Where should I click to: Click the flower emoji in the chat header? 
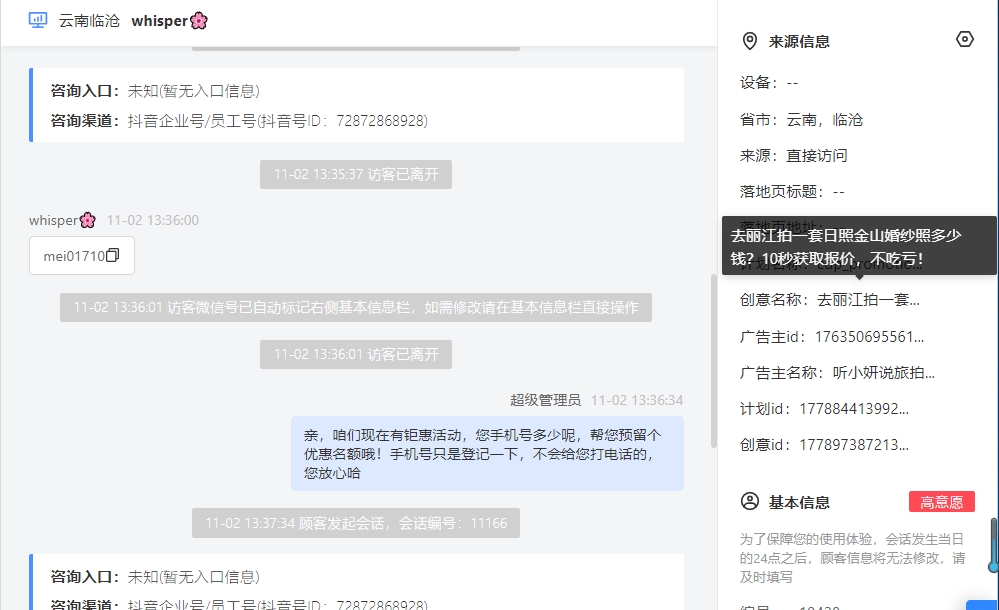(199, 20)
